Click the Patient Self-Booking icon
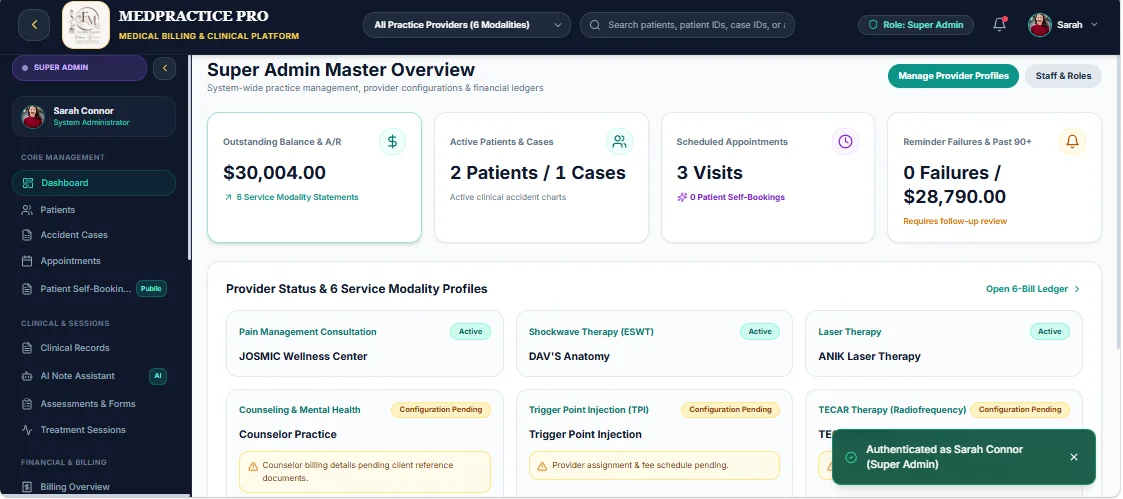 click(x=27, y=289)
